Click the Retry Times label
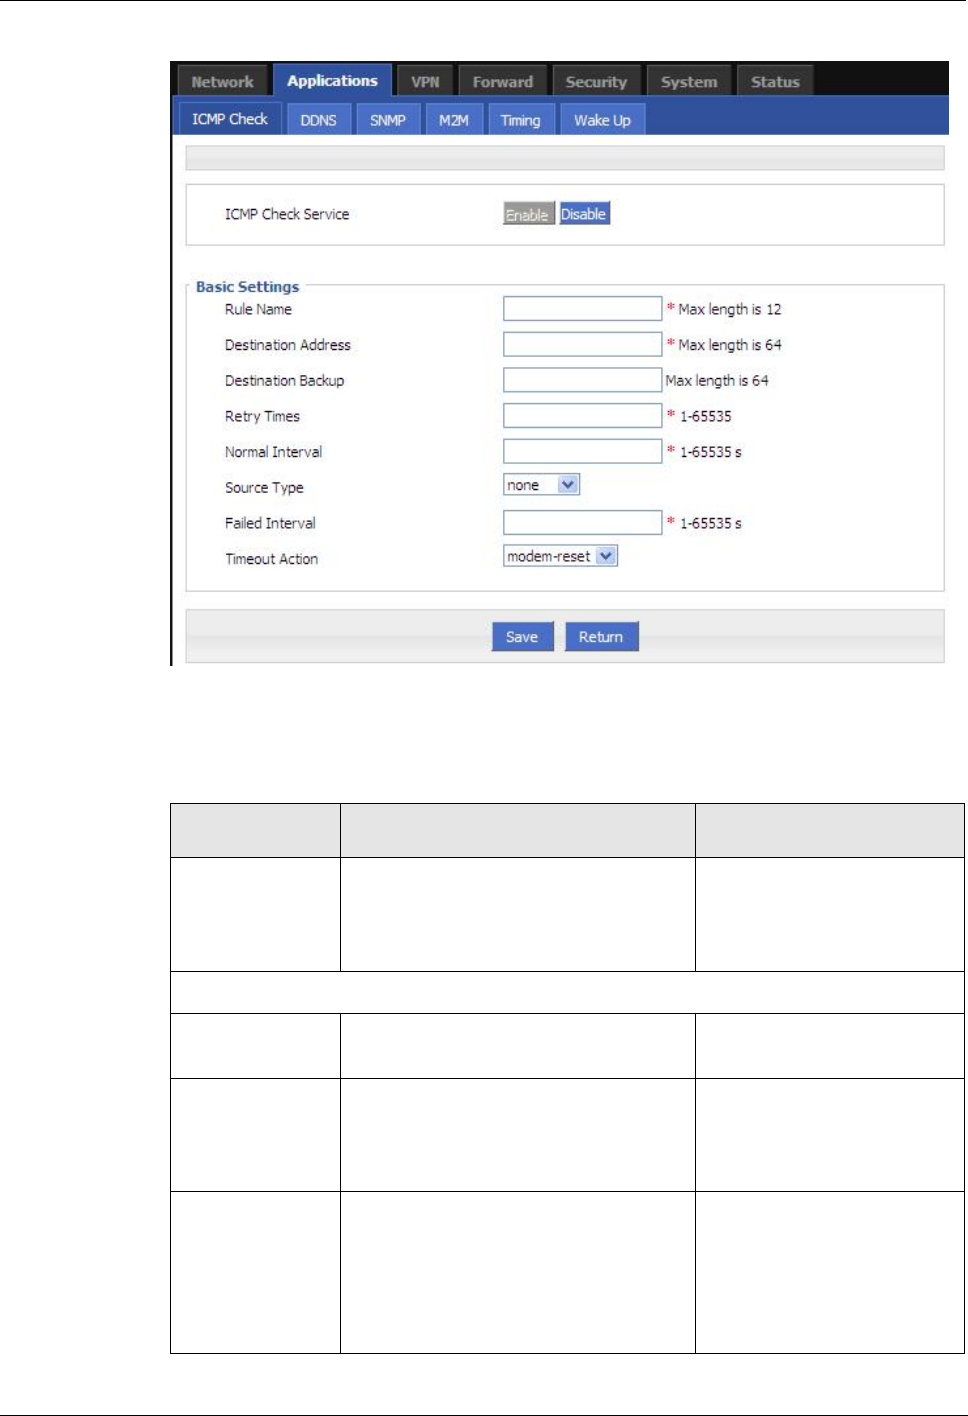The image size is (968, 1416). point(262,416)
